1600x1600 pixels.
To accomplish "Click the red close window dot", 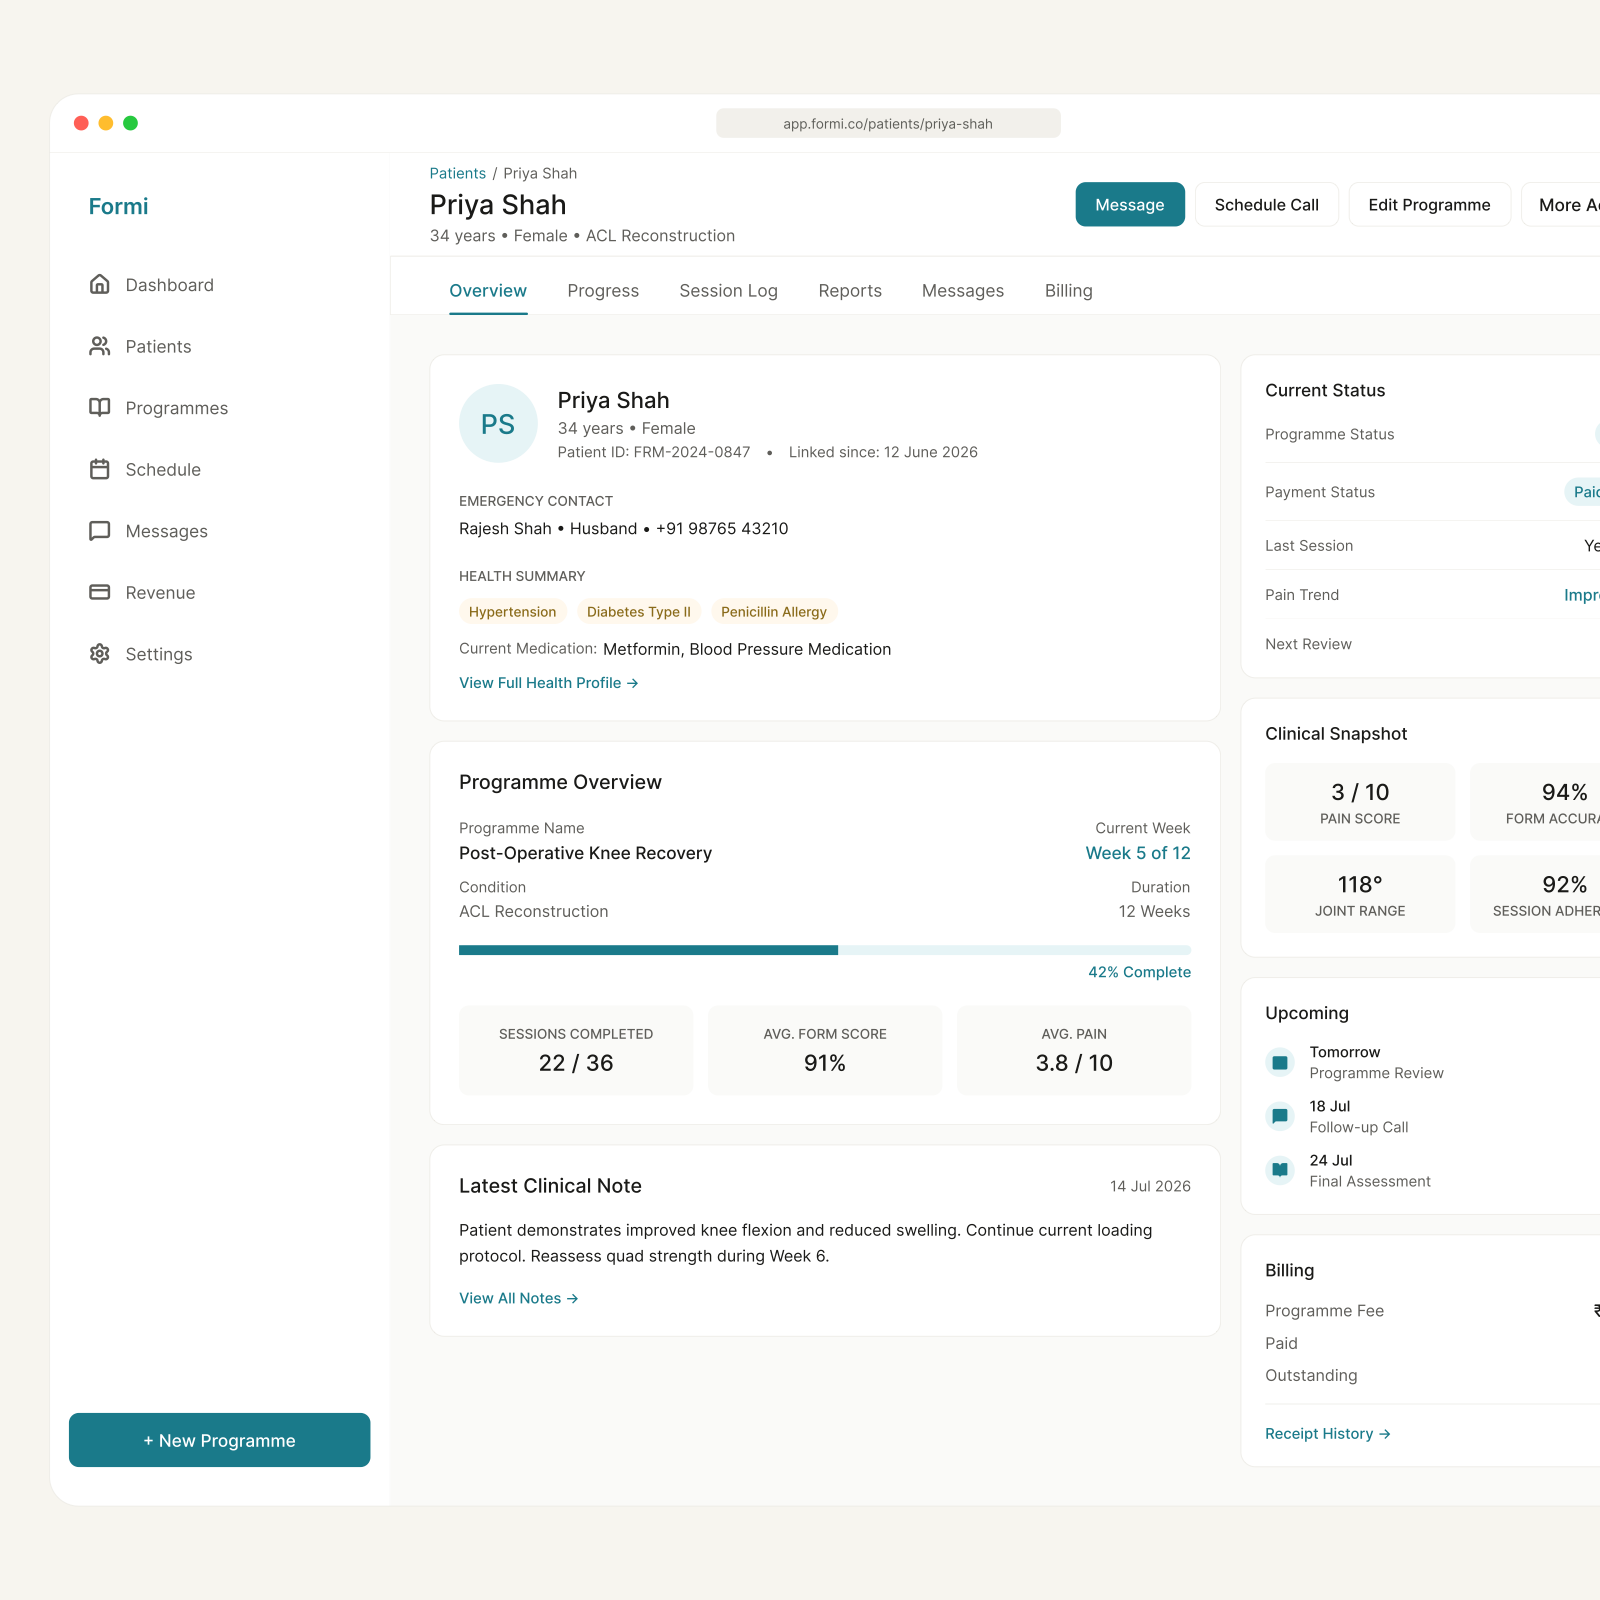I will (81, 123).
